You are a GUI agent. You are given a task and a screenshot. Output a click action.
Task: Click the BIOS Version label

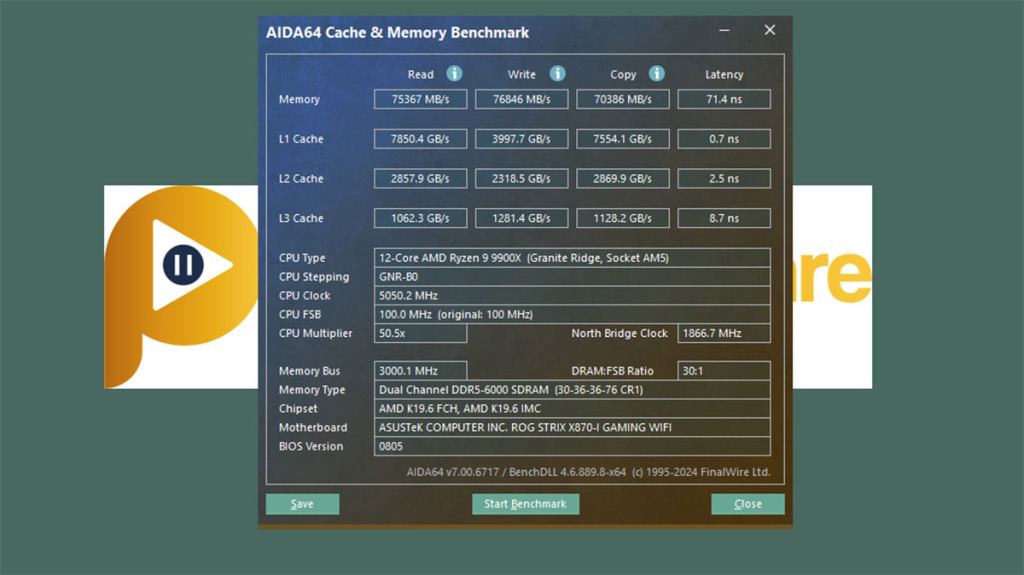coord(311,446)
